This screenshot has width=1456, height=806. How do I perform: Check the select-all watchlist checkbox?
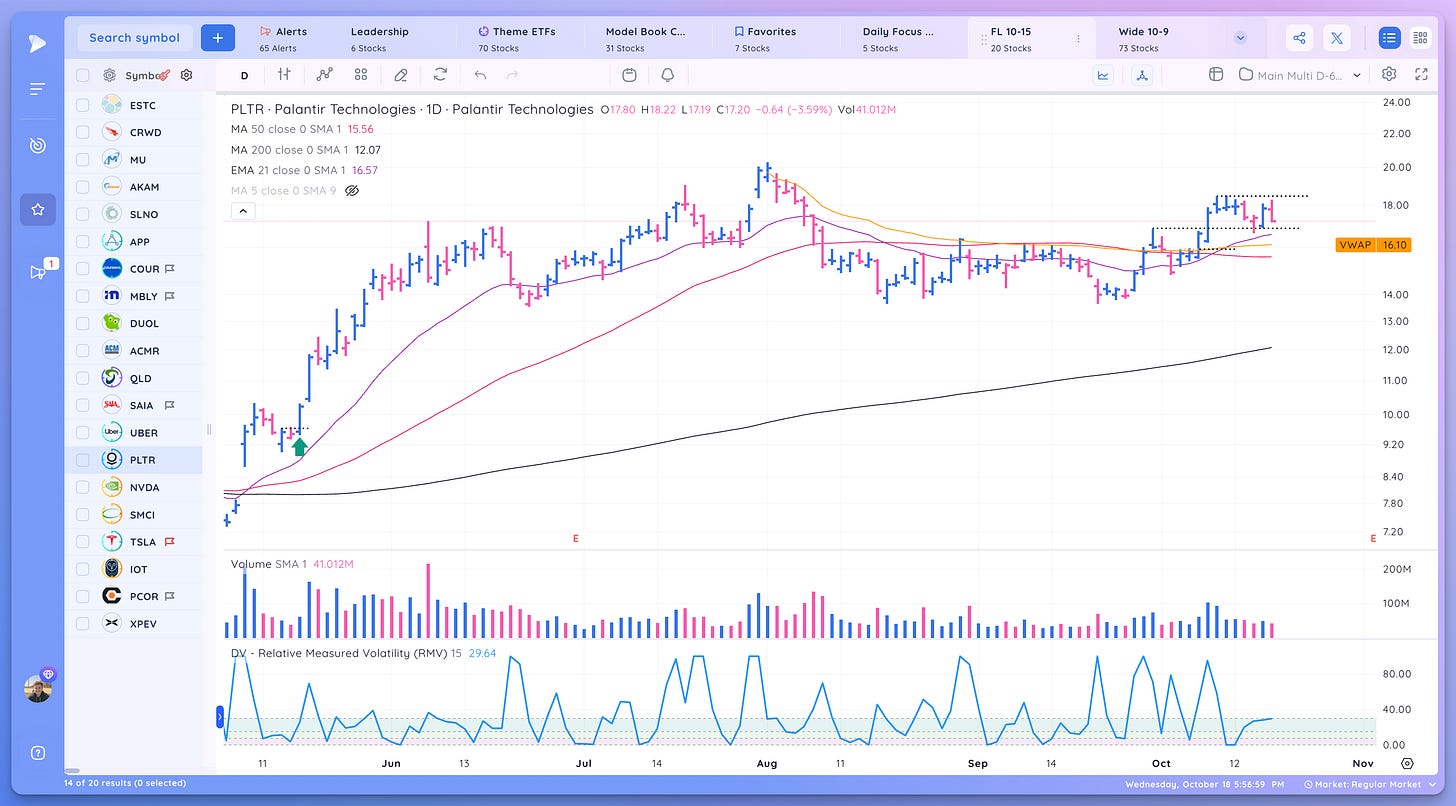pos(82,75)
